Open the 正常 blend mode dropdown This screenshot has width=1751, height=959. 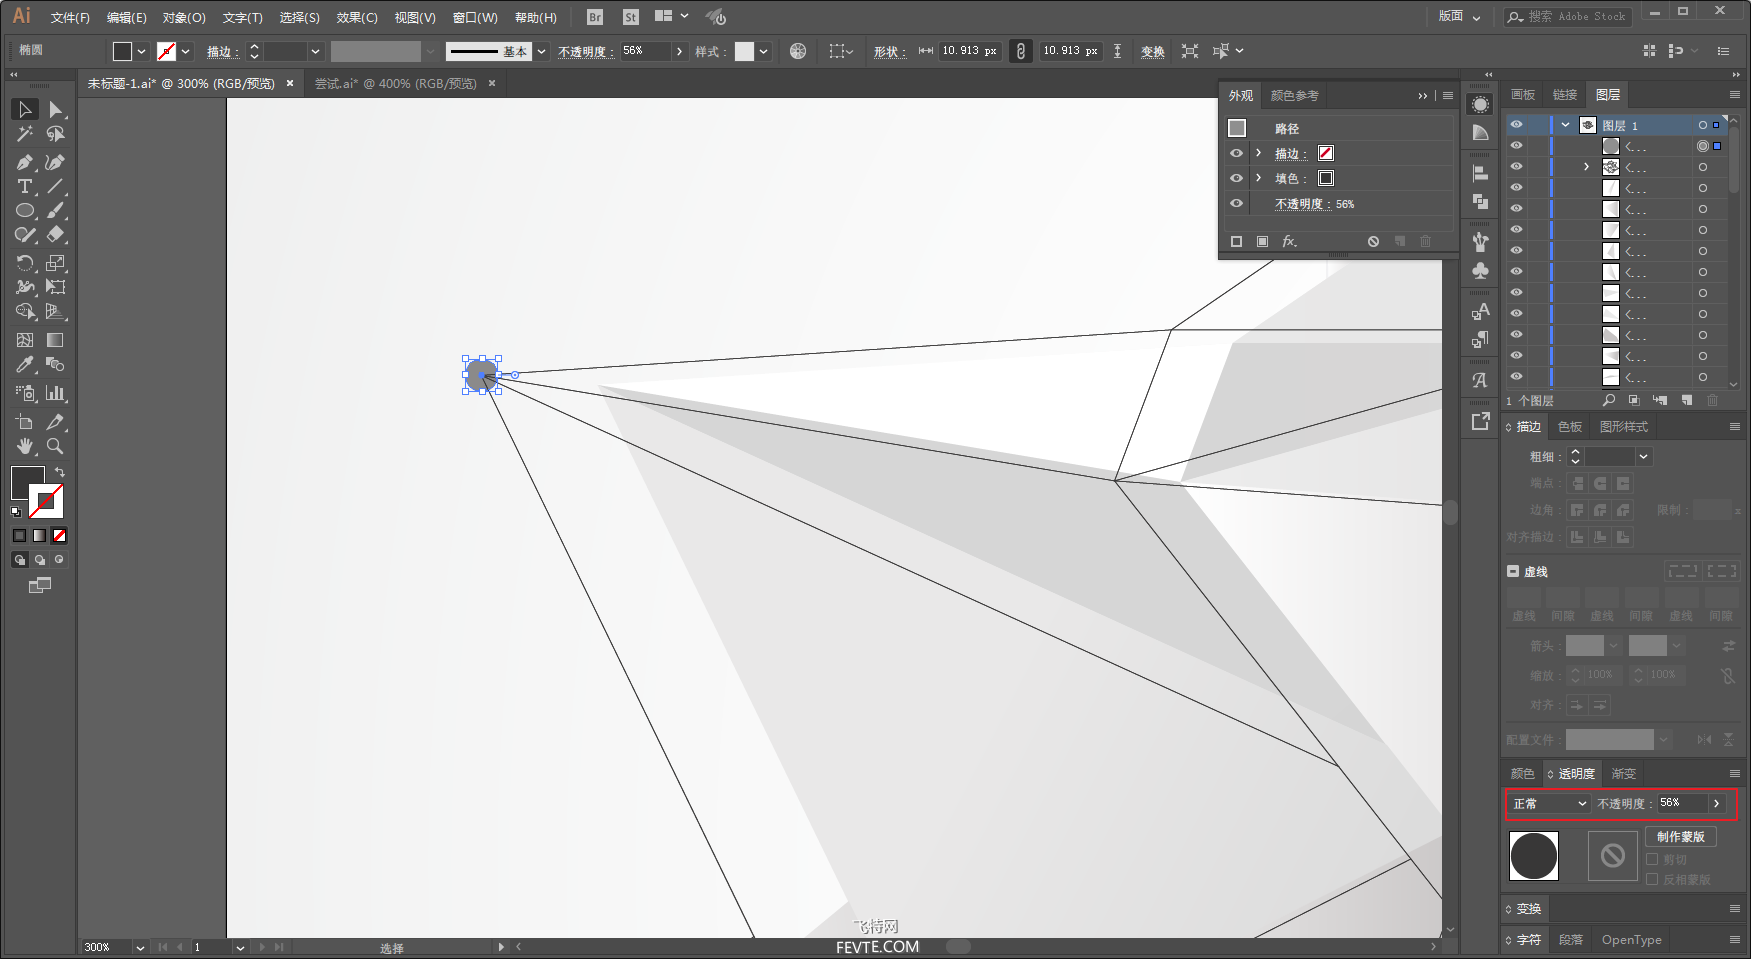click(1550, 804)
